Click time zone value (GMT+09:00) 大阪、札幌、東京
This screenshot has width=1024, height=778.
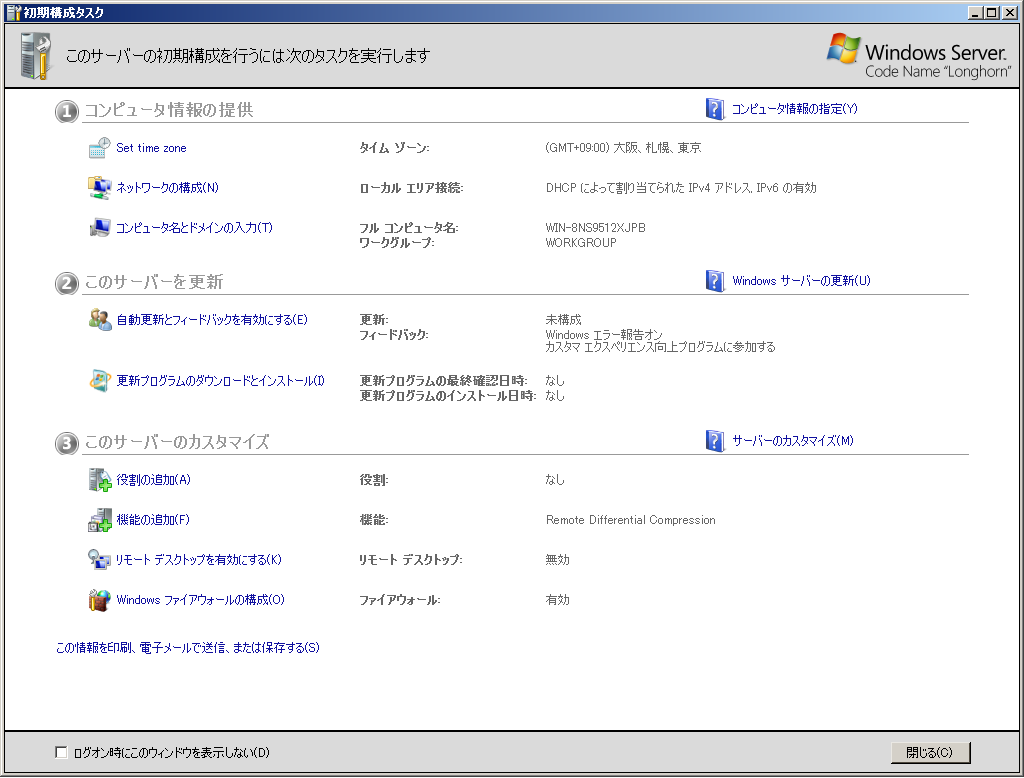coord(623,148)
